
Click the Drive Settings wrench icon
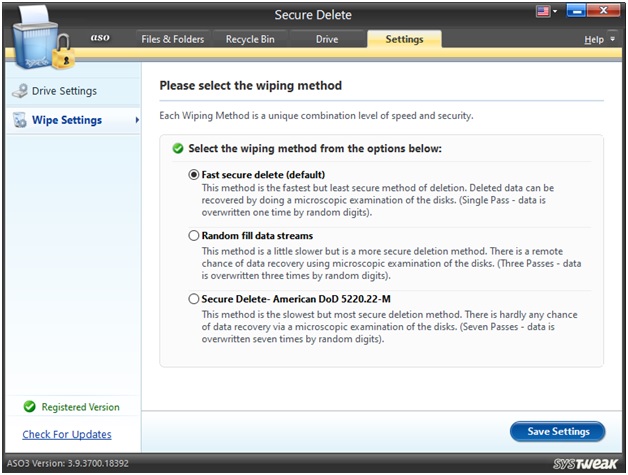click(x=20, y=91)
